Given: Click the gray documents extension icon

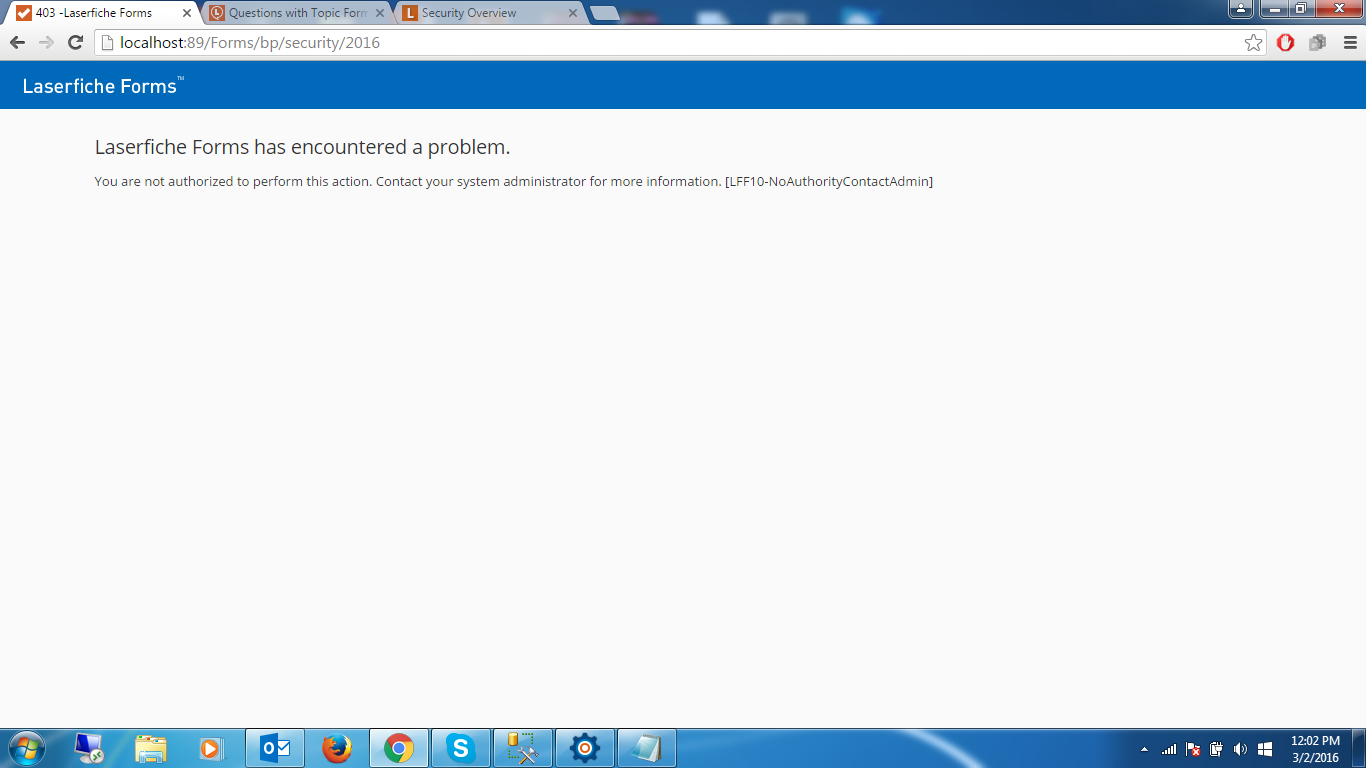Looking at the screenshot, I should (x=1318, y=43).
